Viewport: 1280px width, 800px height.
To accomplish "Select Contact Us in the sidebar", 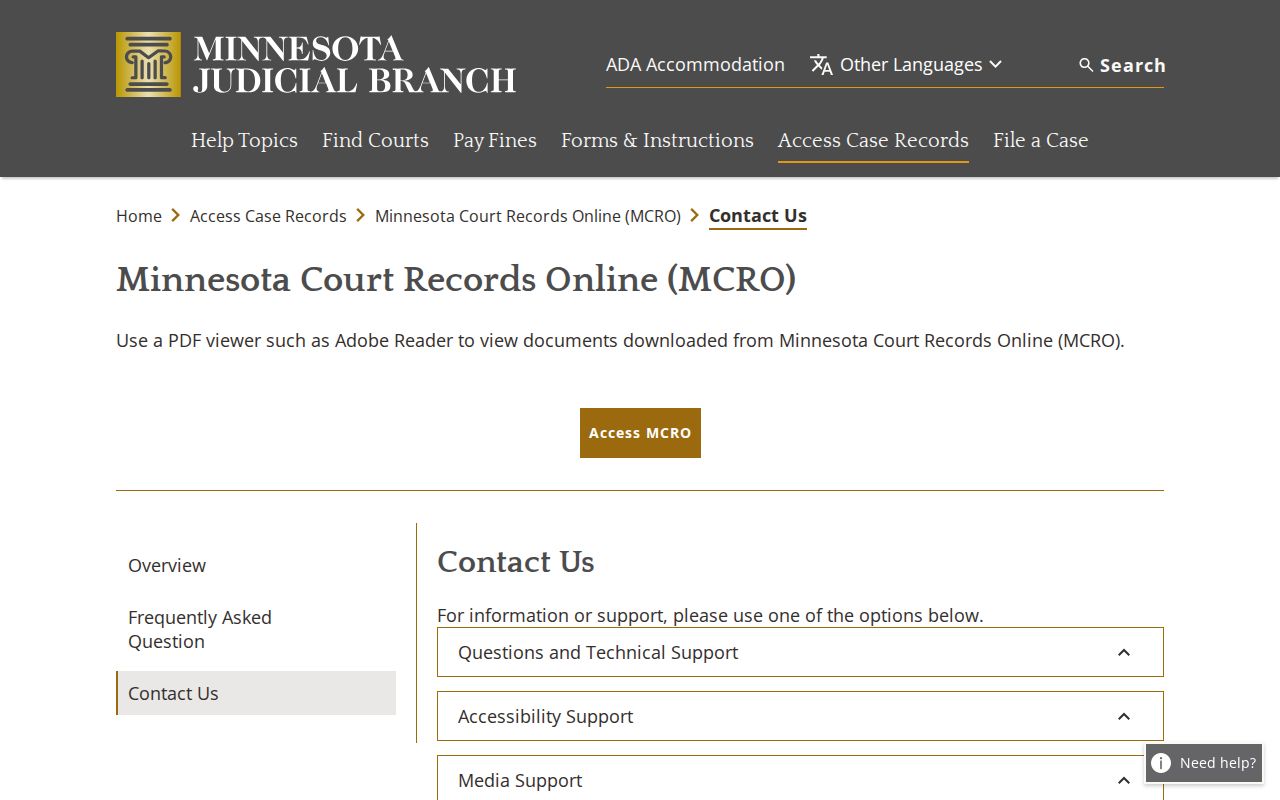I will [x=256, y=693].
